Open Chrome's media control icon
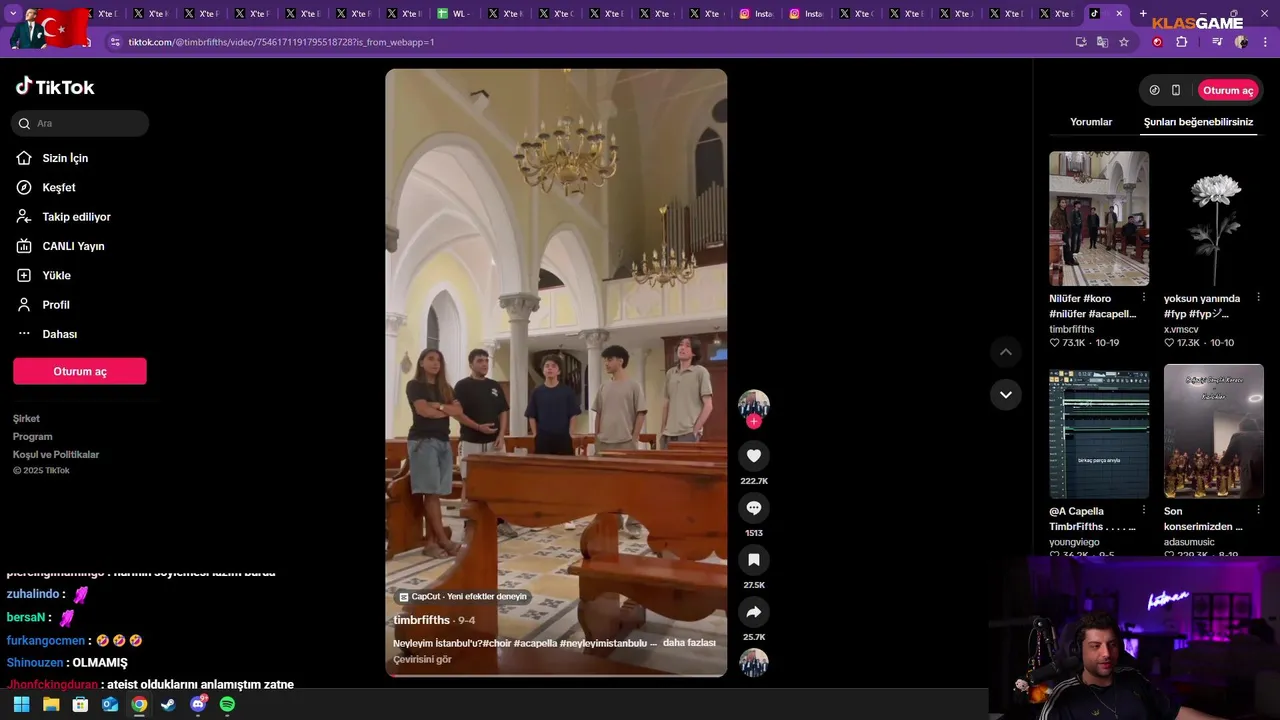1280x720 pixels. click(1217, 42)
